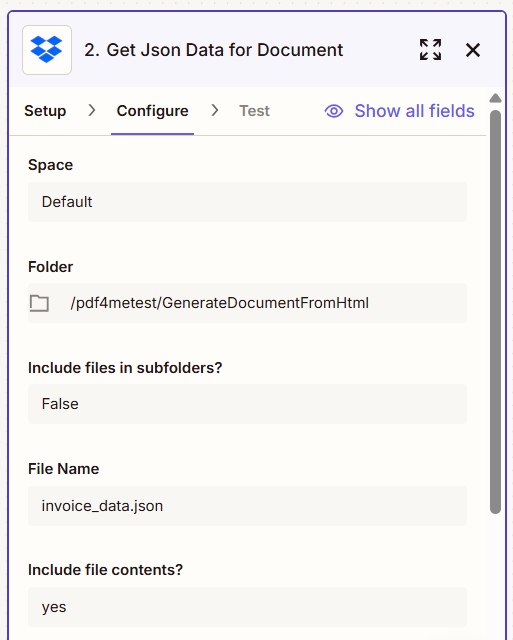Click the folder icon in Folder field
This screenshot has height=640, width=513.
point(39,303)
